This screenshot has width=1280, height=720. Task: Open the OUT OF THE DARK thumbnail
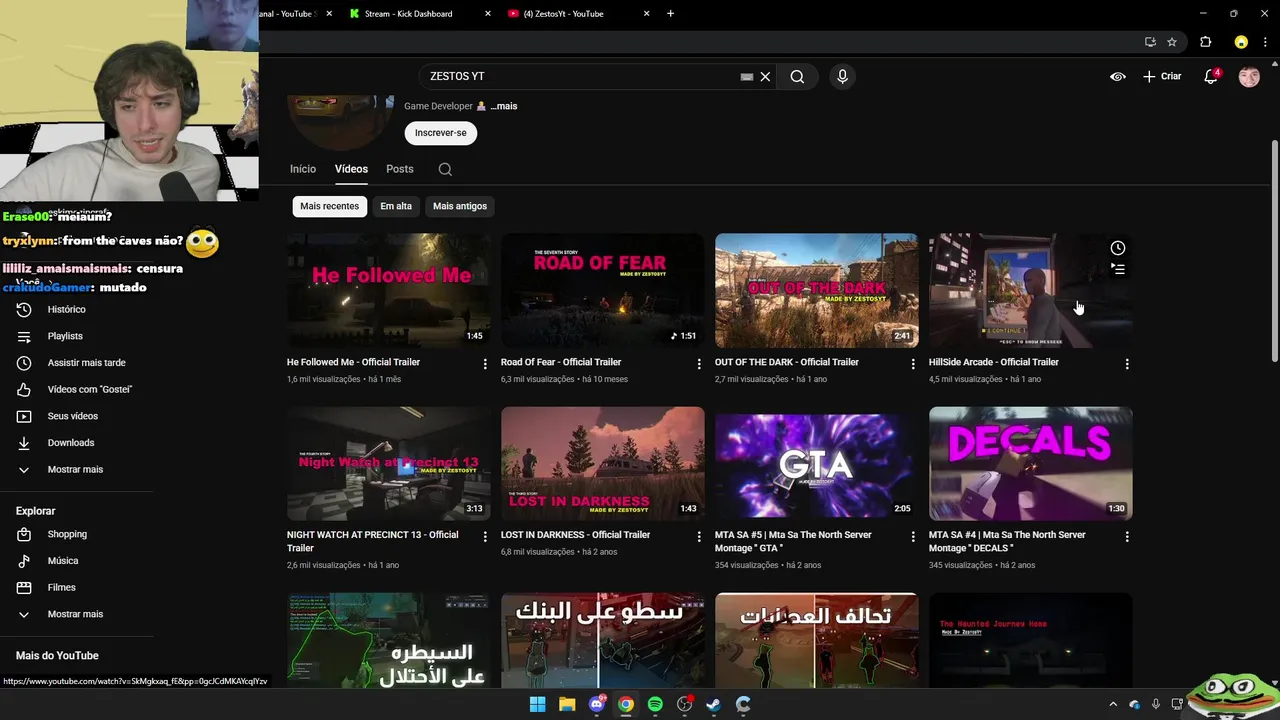tap(817, 291)
